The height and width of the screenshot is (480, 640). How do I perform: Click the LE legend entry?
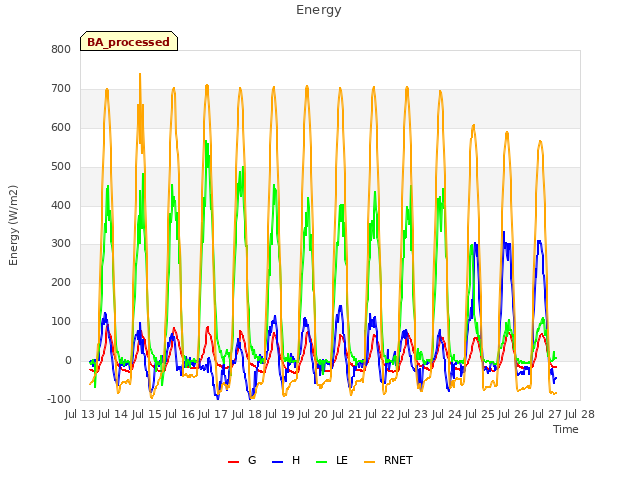tap(332, 460)
